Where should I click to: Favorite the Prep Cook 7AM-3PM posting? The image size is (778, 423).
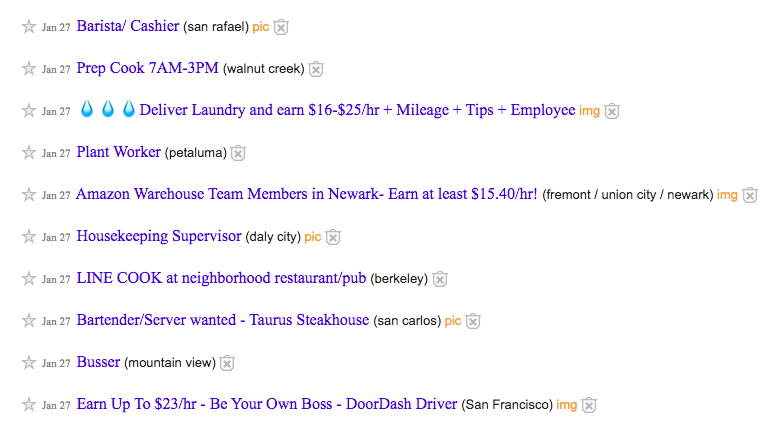click(x=28, y=69)
